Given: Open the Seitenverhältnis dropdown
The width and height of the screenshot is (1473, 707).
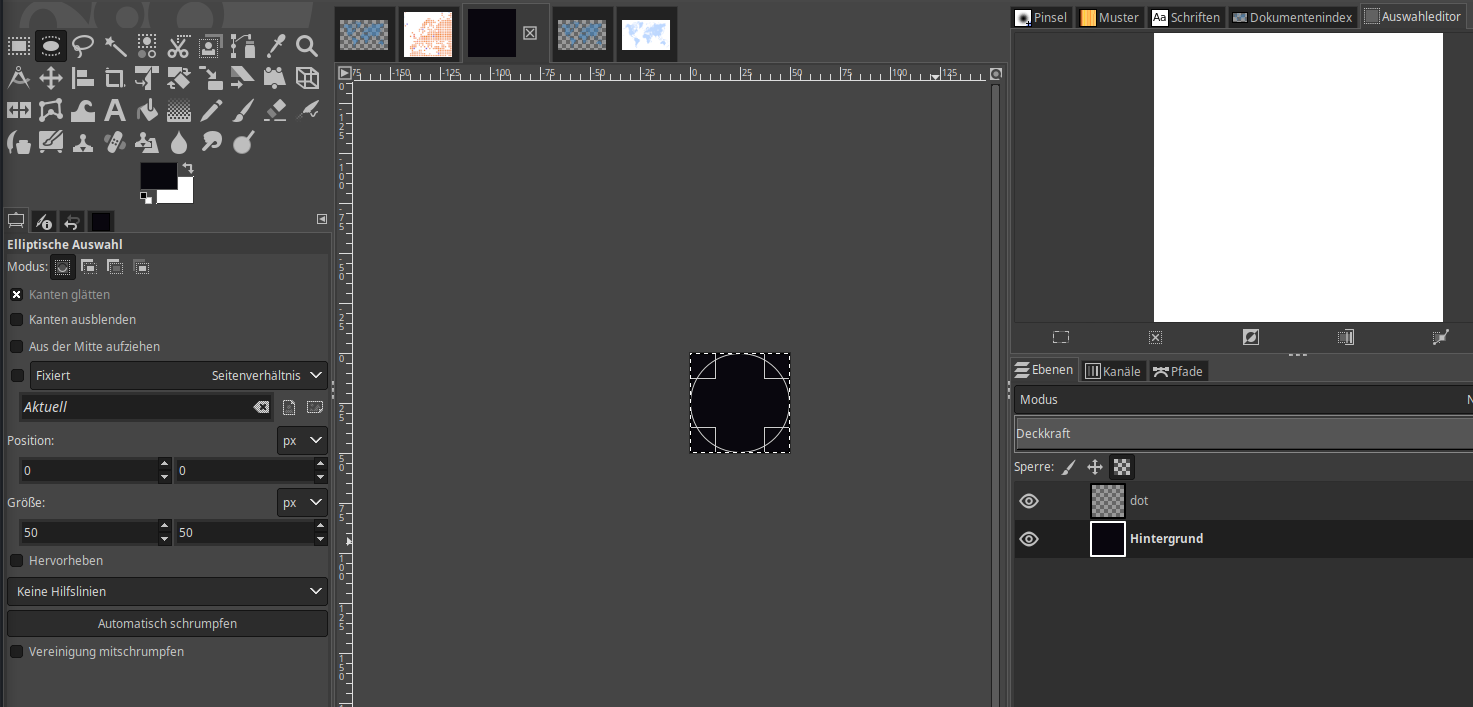Looking at the screenshot, I should pos(268,376).
